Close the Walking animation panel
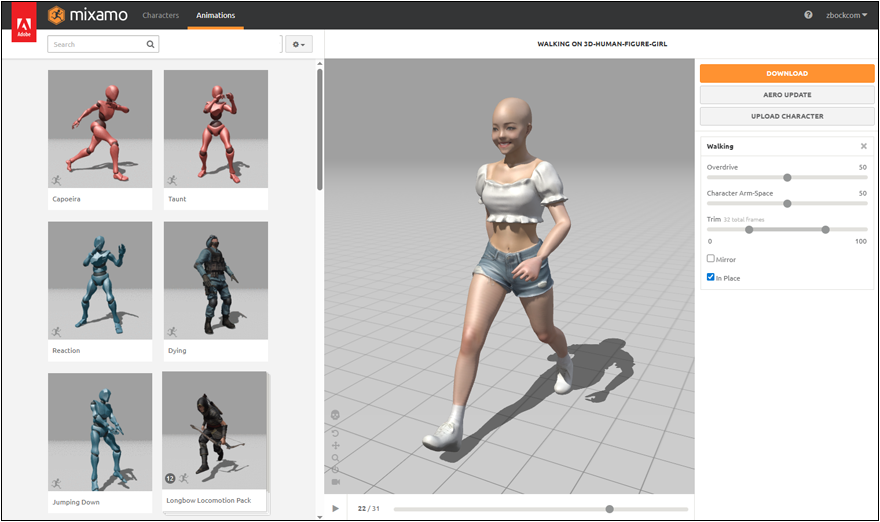Viewport: 880px width, 522px height. pyautogui.click(x=863, y=146)
